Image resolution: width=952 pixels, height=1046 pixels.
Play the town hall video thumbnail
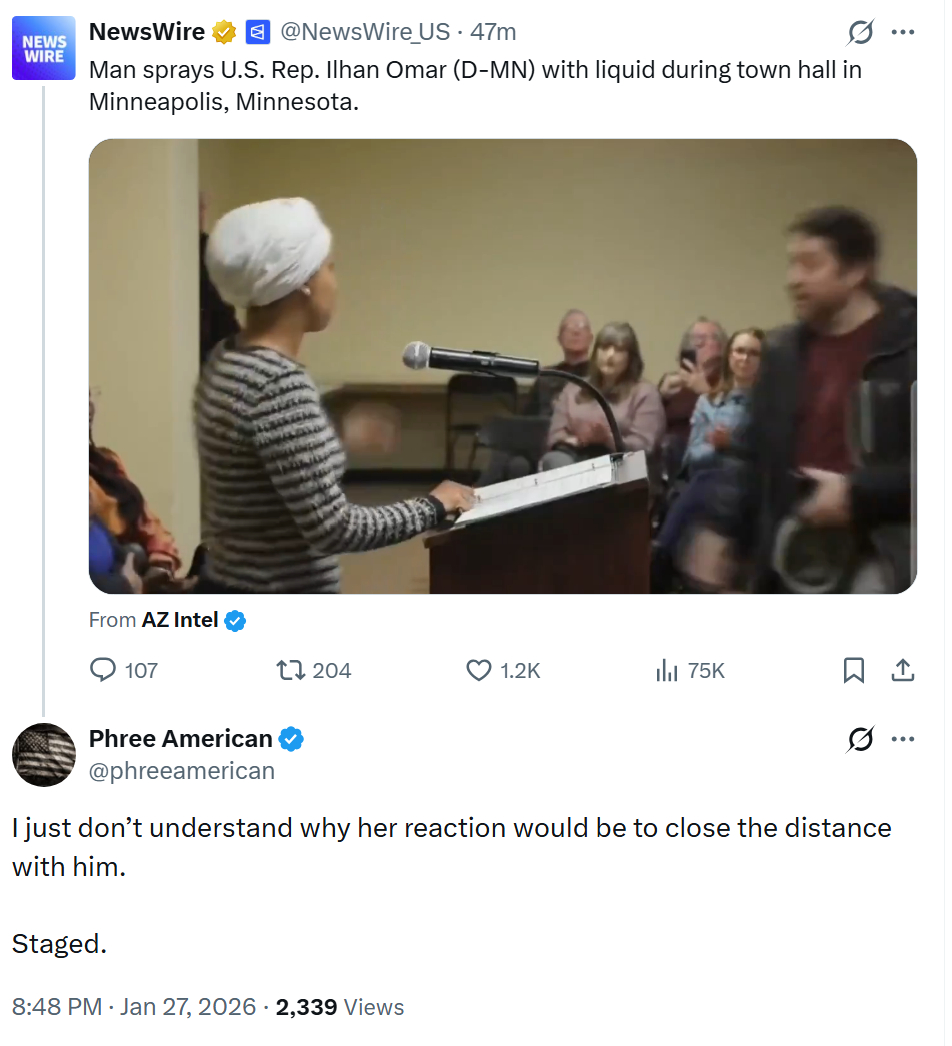pos(502,366)
